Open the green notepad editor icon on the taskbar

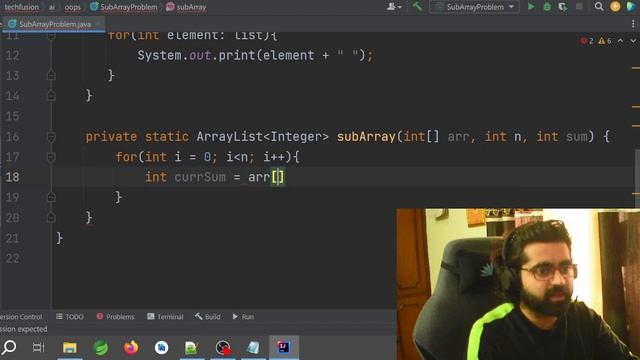(x=192, y=348)
